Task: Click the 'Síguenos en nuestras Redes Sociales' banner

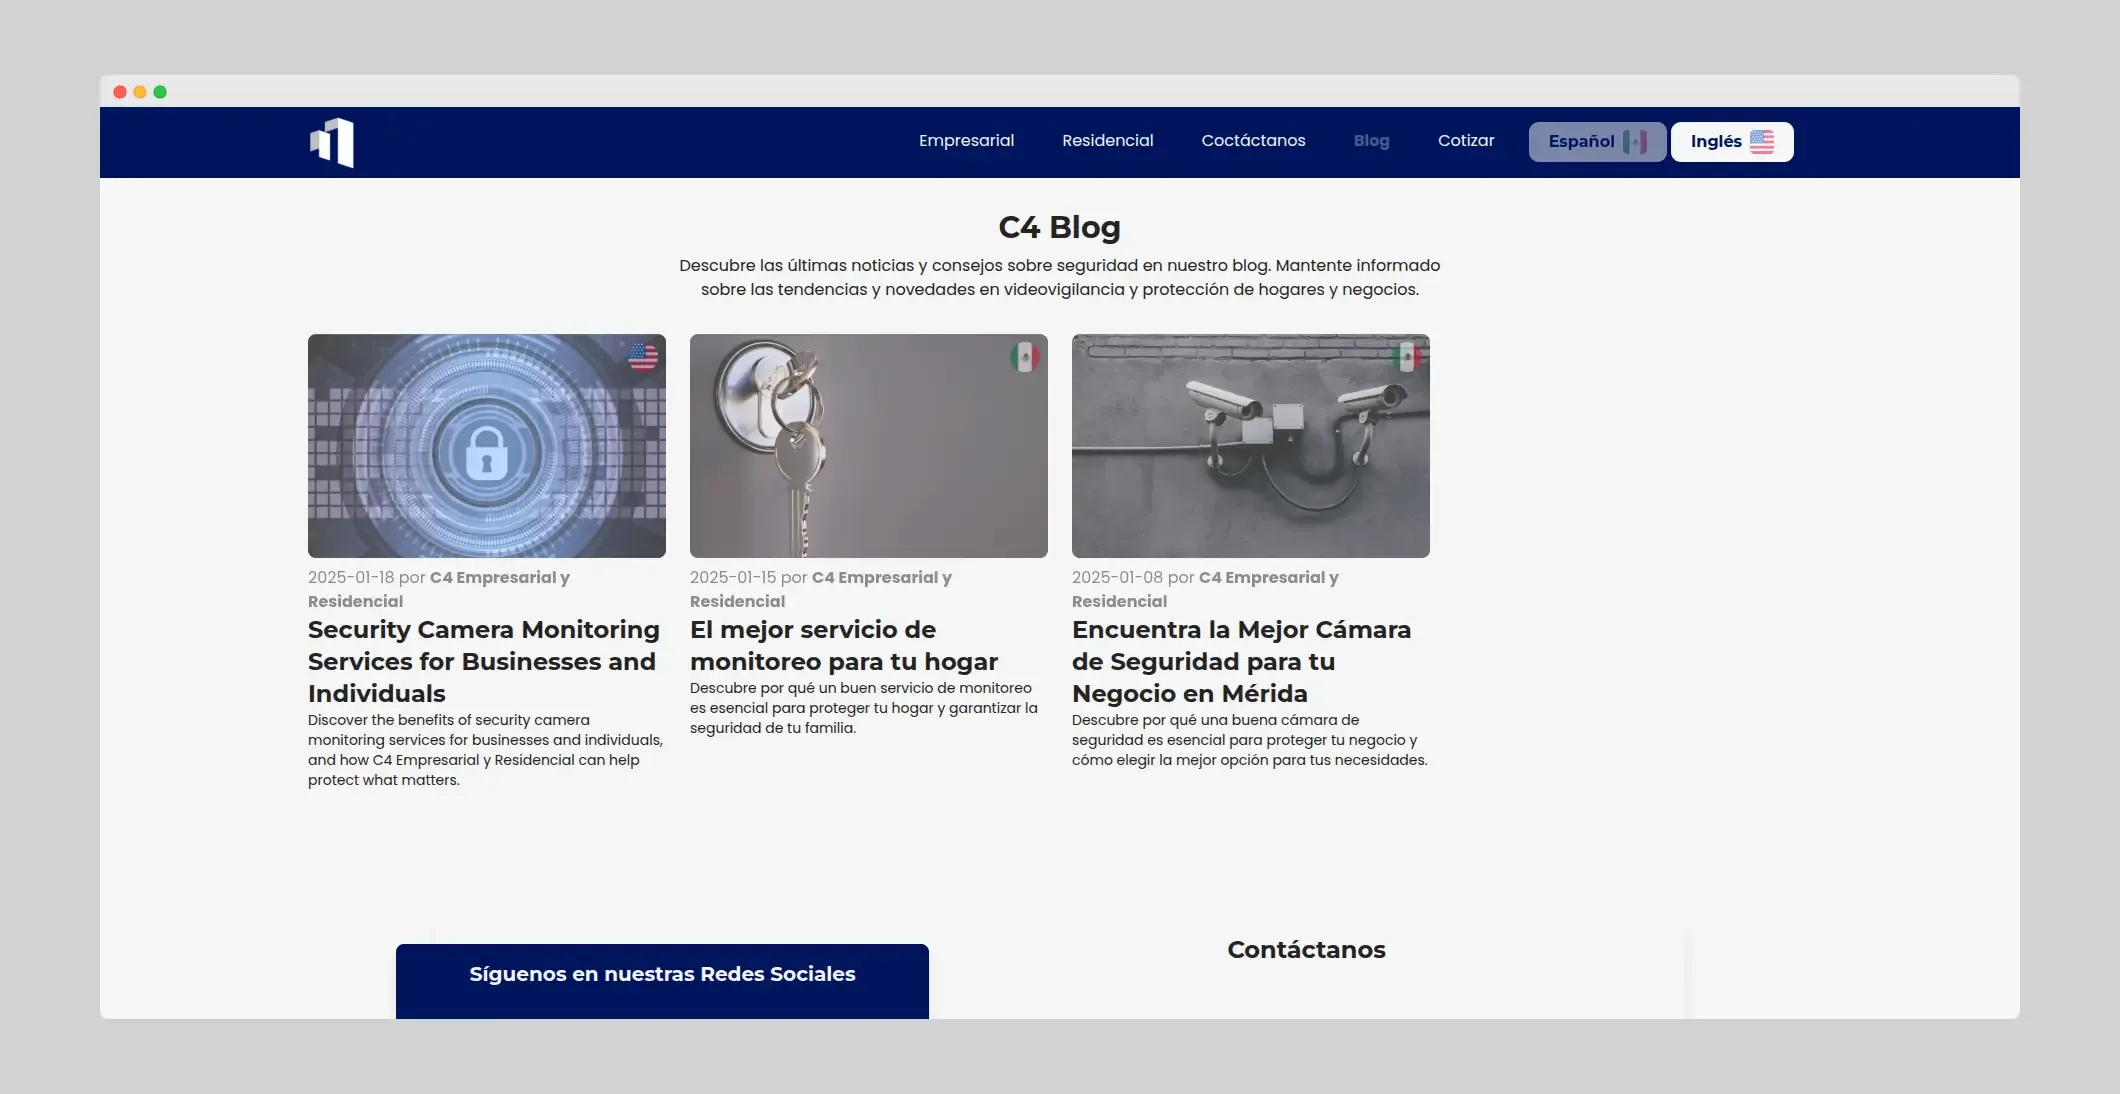Action: [662, 973]
